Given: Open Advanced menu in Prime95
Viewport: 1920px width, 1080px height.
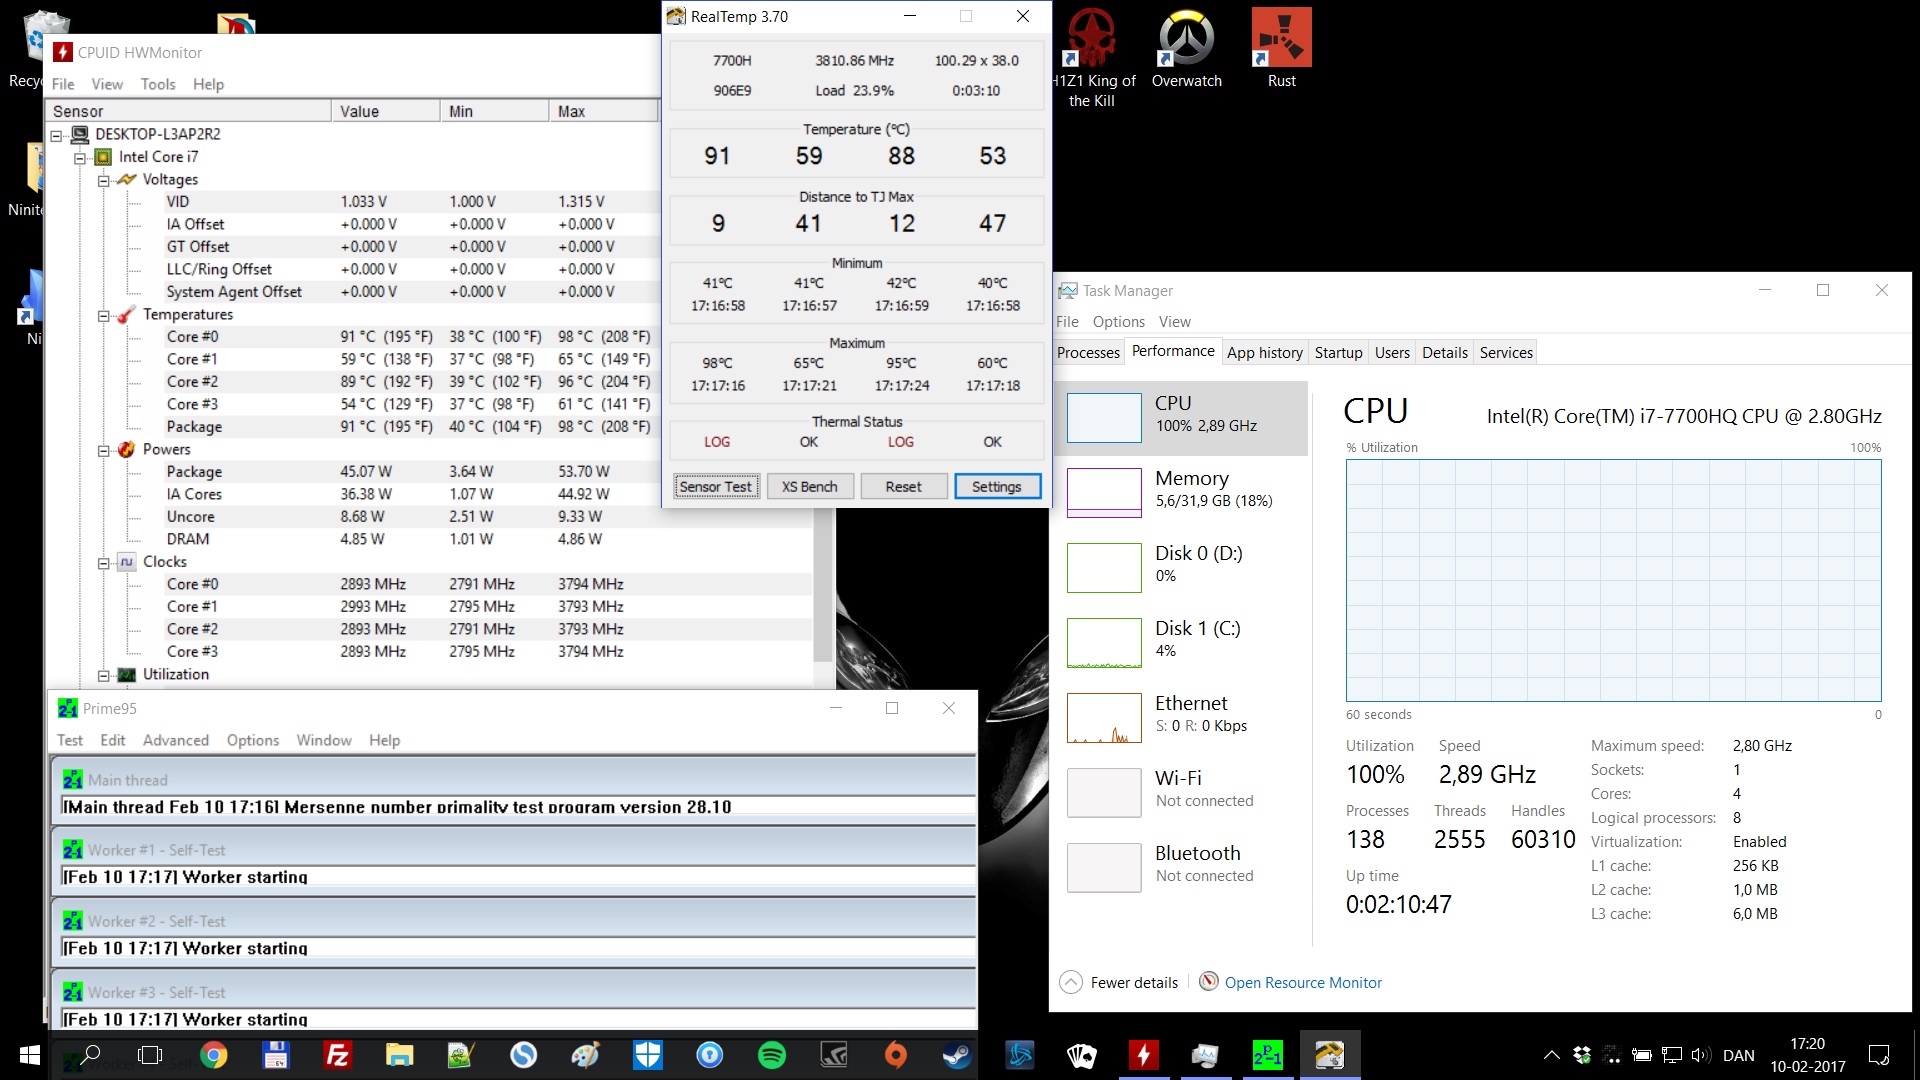Looking at the screenshot, I should tap(175, 740).
